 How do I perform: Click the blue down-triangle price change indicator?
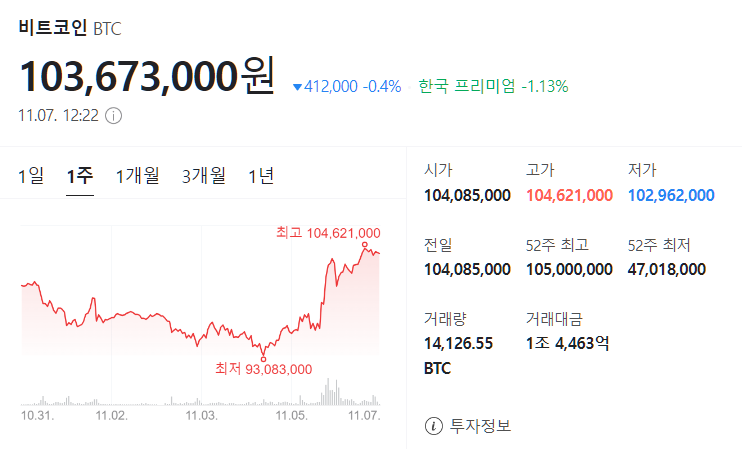coord(297,87)
